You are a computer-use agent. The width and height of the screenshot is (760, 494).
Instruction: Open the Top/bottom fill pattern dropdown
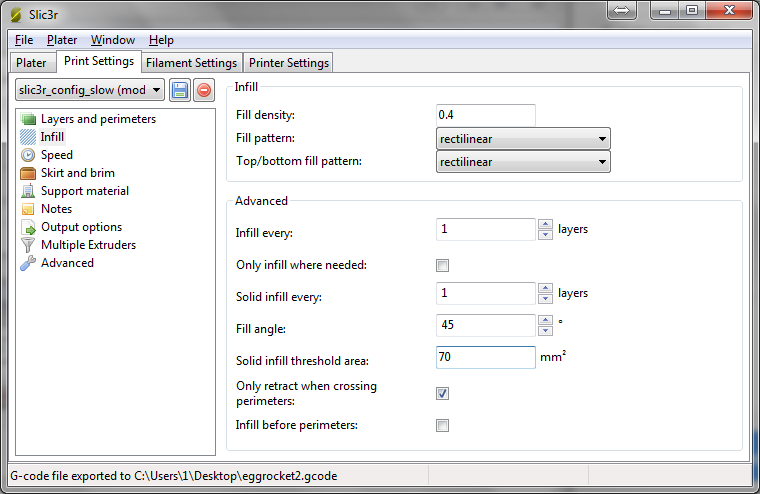pos(524,161)
